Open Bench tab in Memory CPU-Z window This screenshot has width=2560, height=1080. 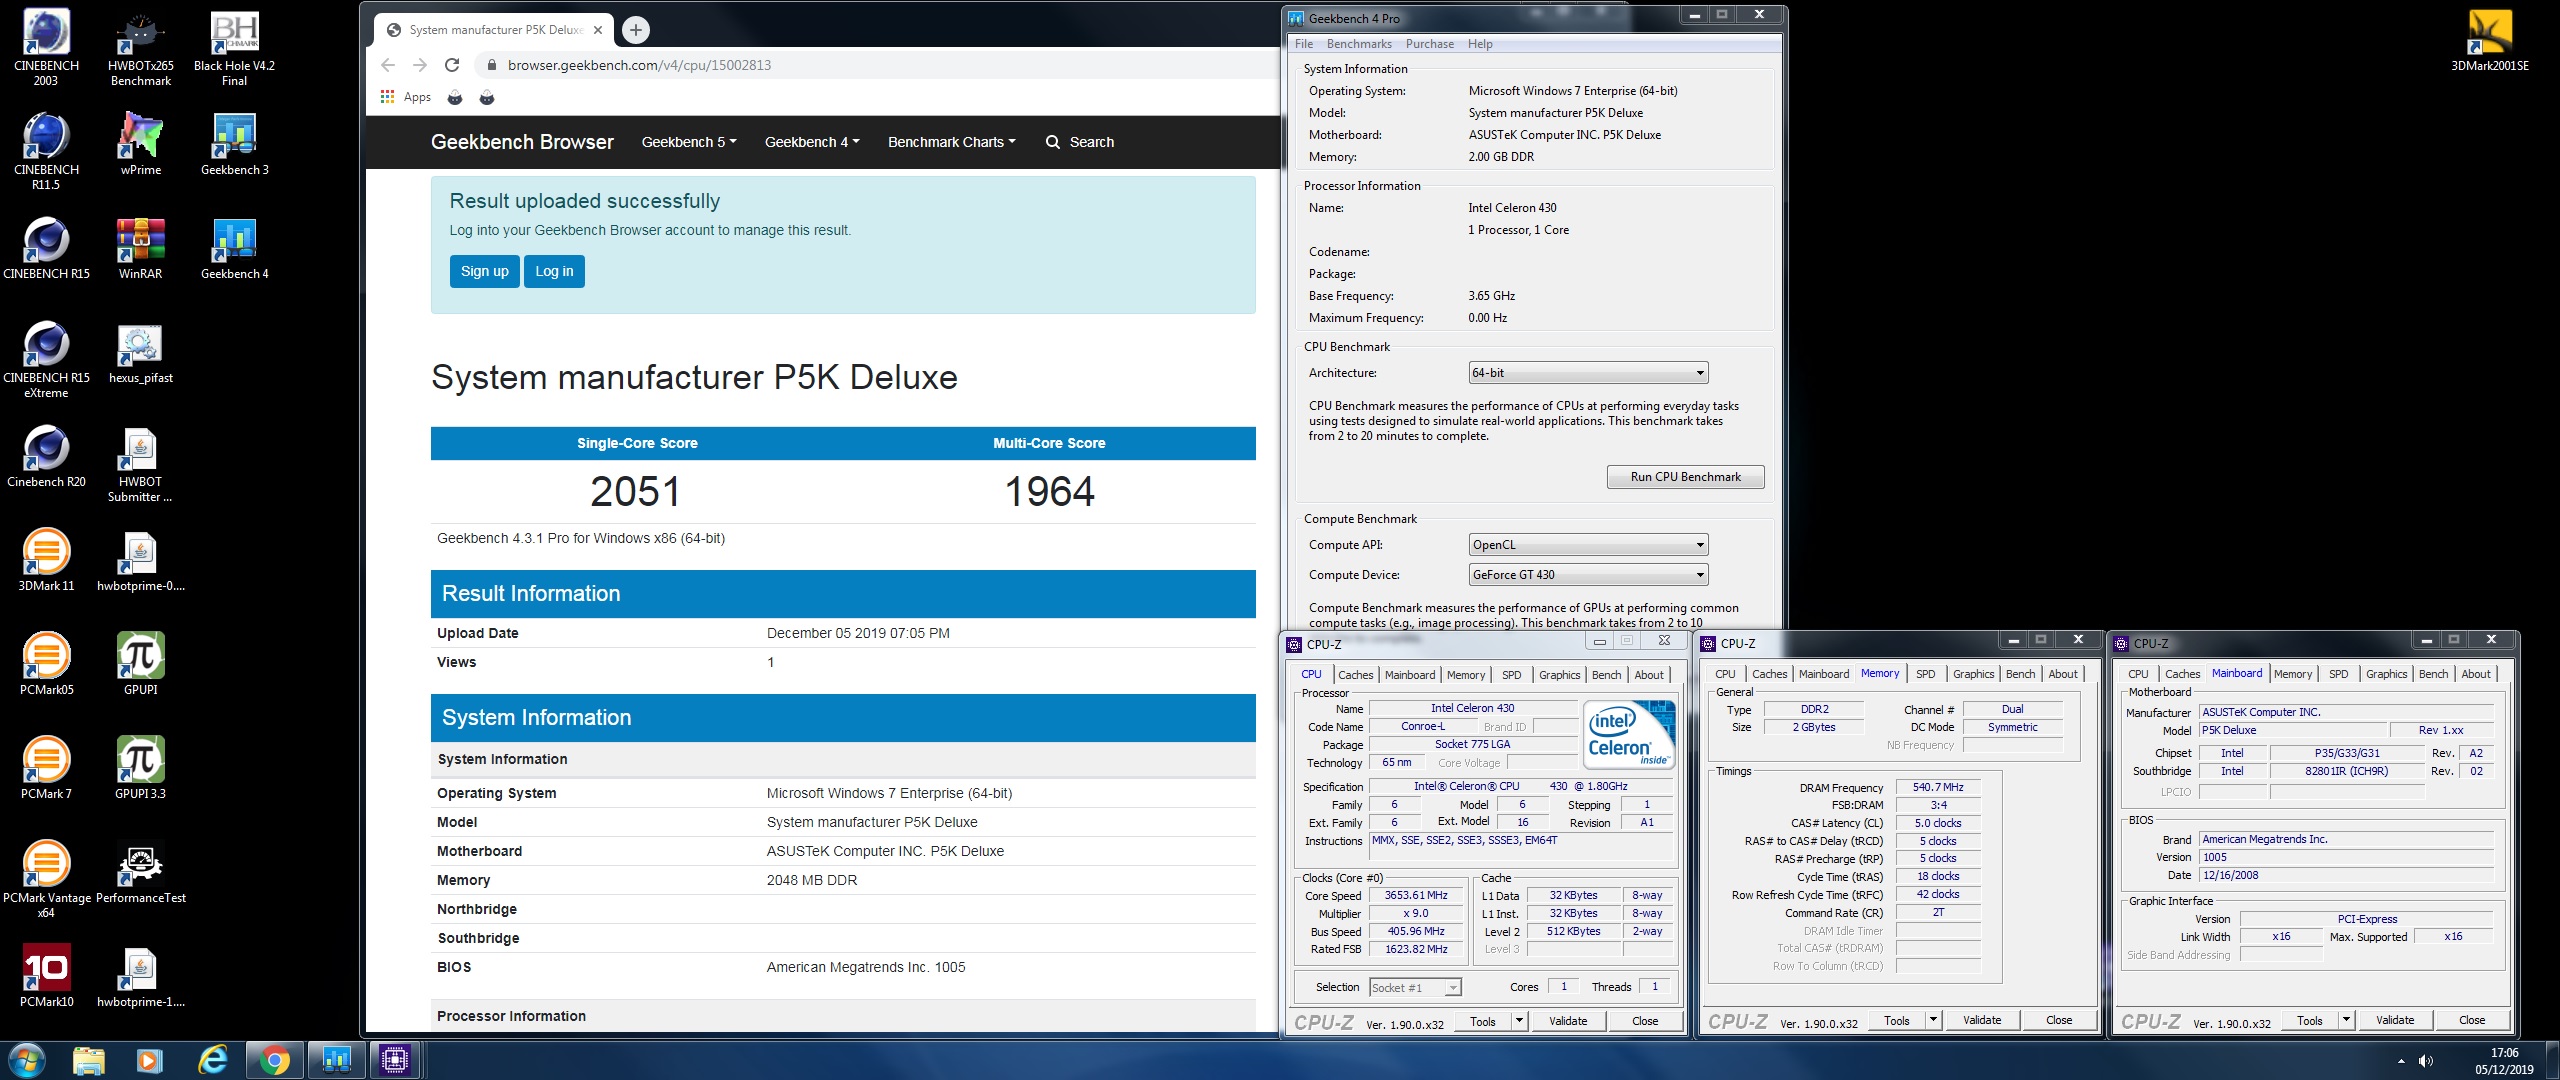(2020, 674)
